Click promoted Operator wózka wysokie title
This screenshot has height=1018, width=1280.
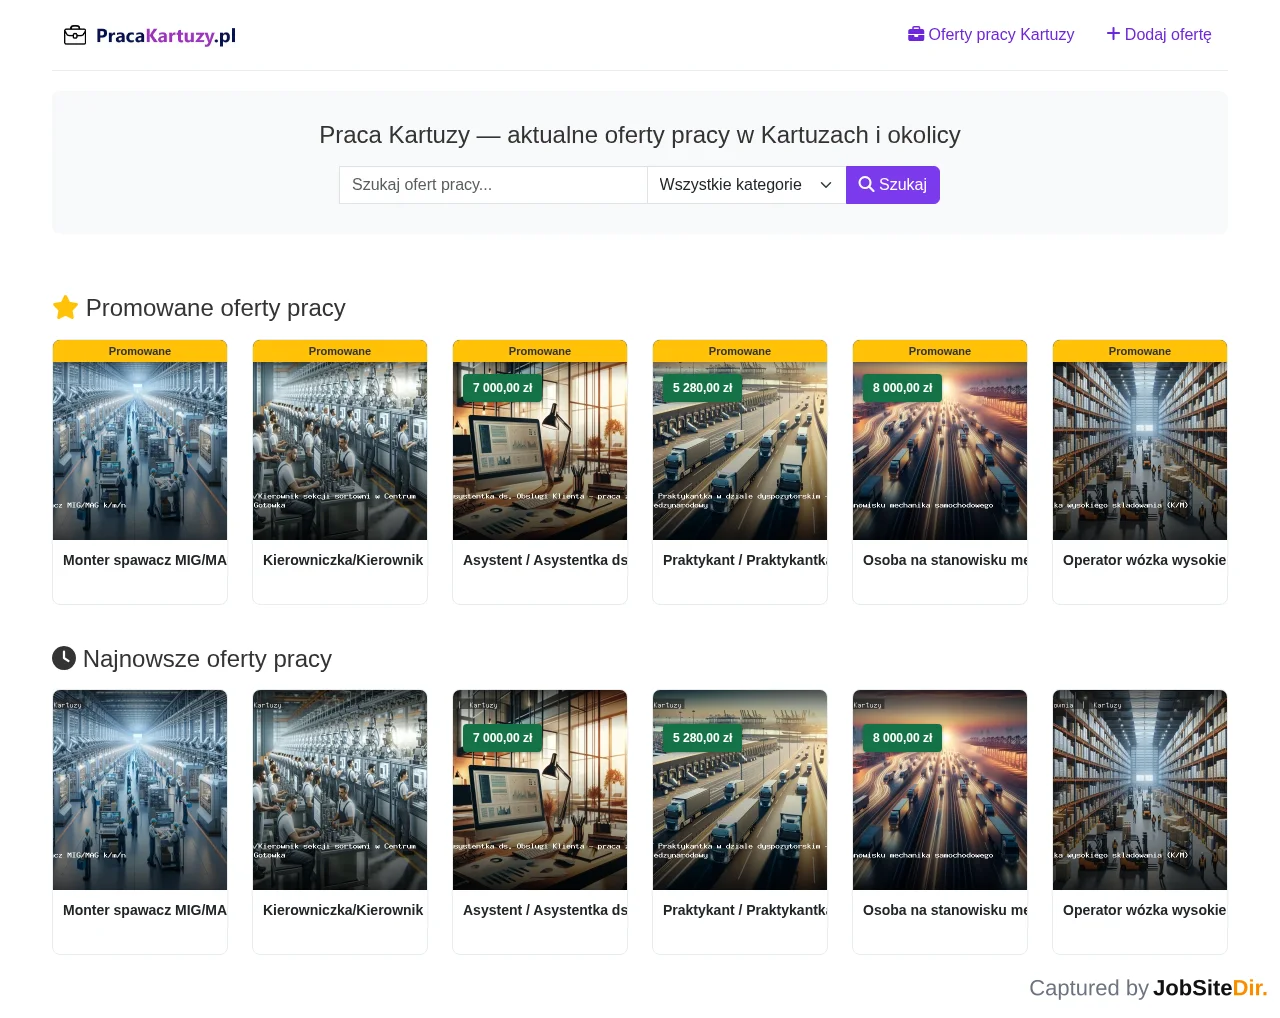click(1144, 560)
